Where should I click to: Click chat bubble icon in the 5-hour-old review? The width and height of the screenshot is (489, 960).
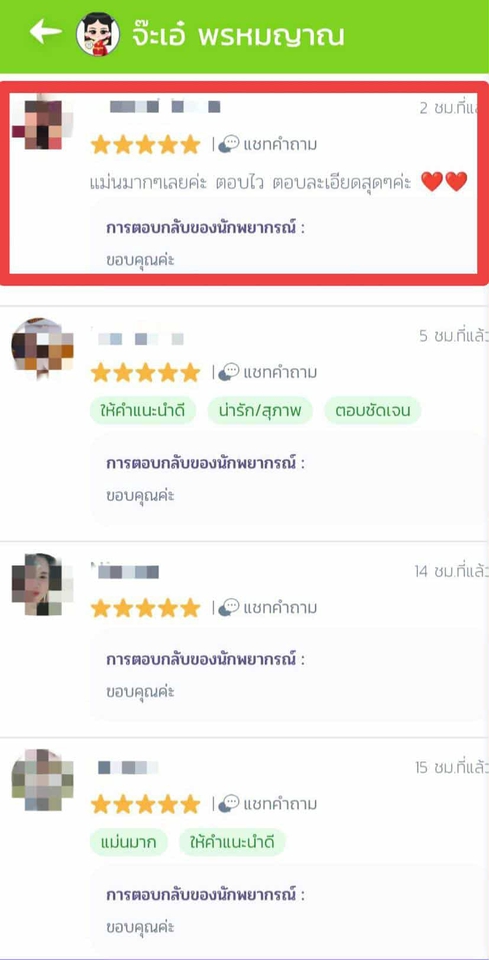229,372
